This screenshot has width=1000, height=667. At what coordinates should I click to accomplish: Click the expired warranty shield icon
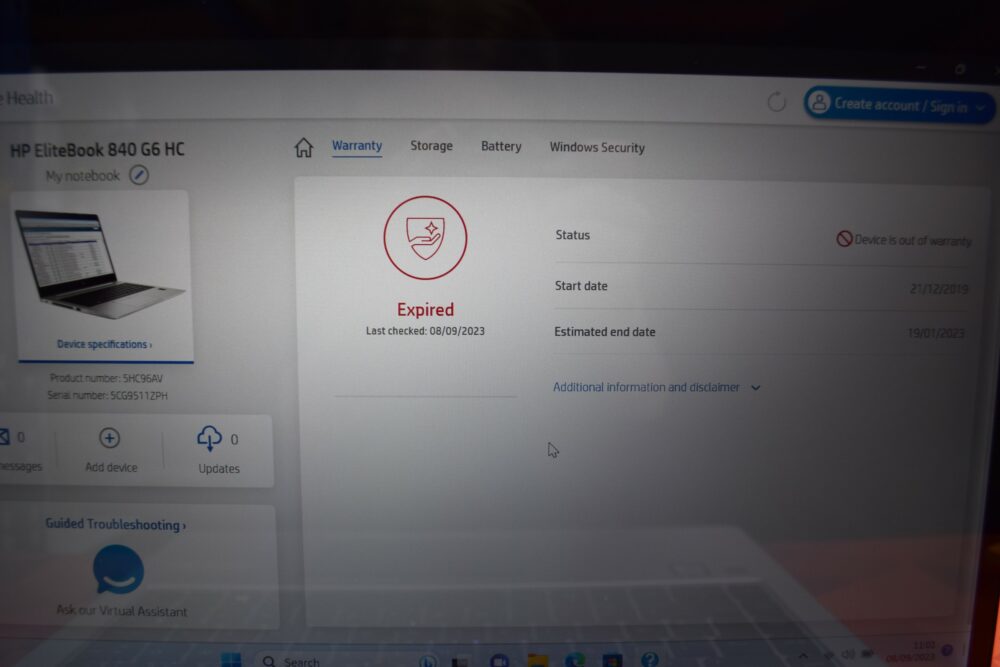click(x=425, y=238)
